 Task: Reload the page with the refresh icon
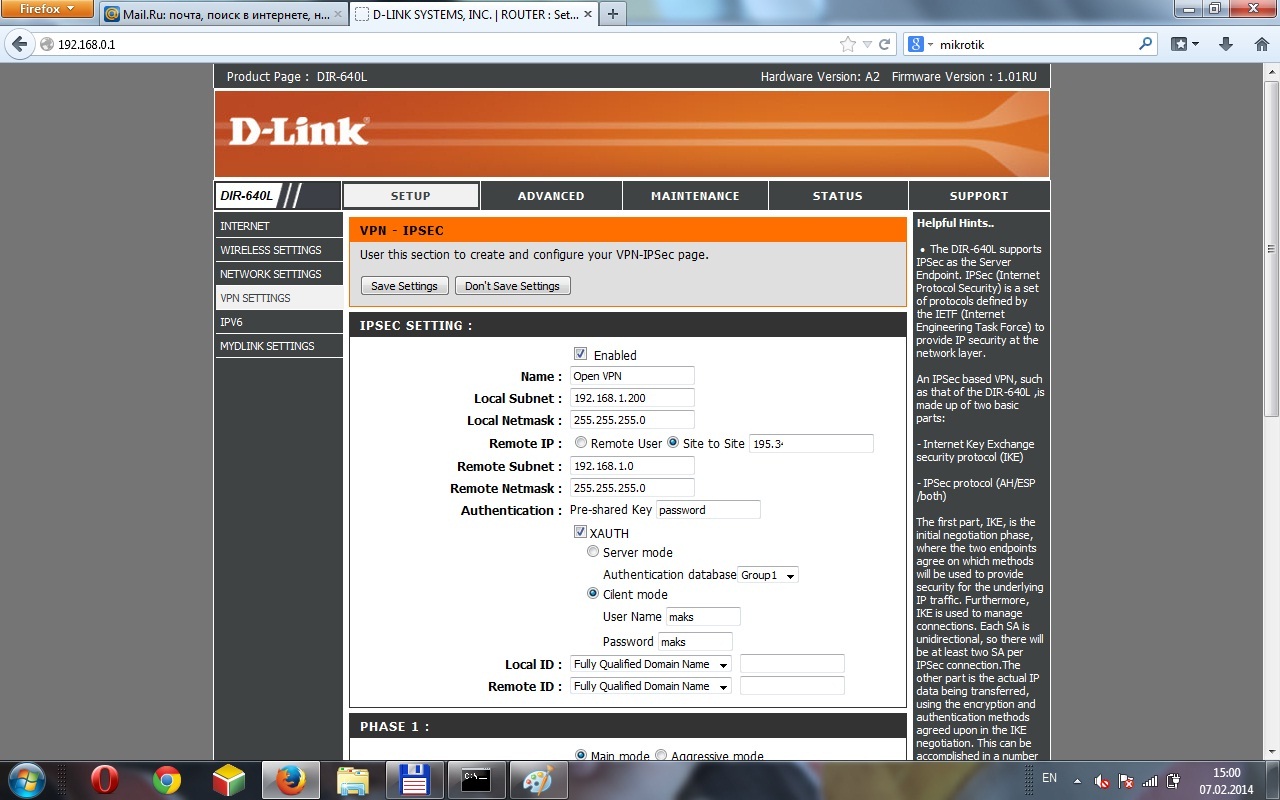coord(884,44)
